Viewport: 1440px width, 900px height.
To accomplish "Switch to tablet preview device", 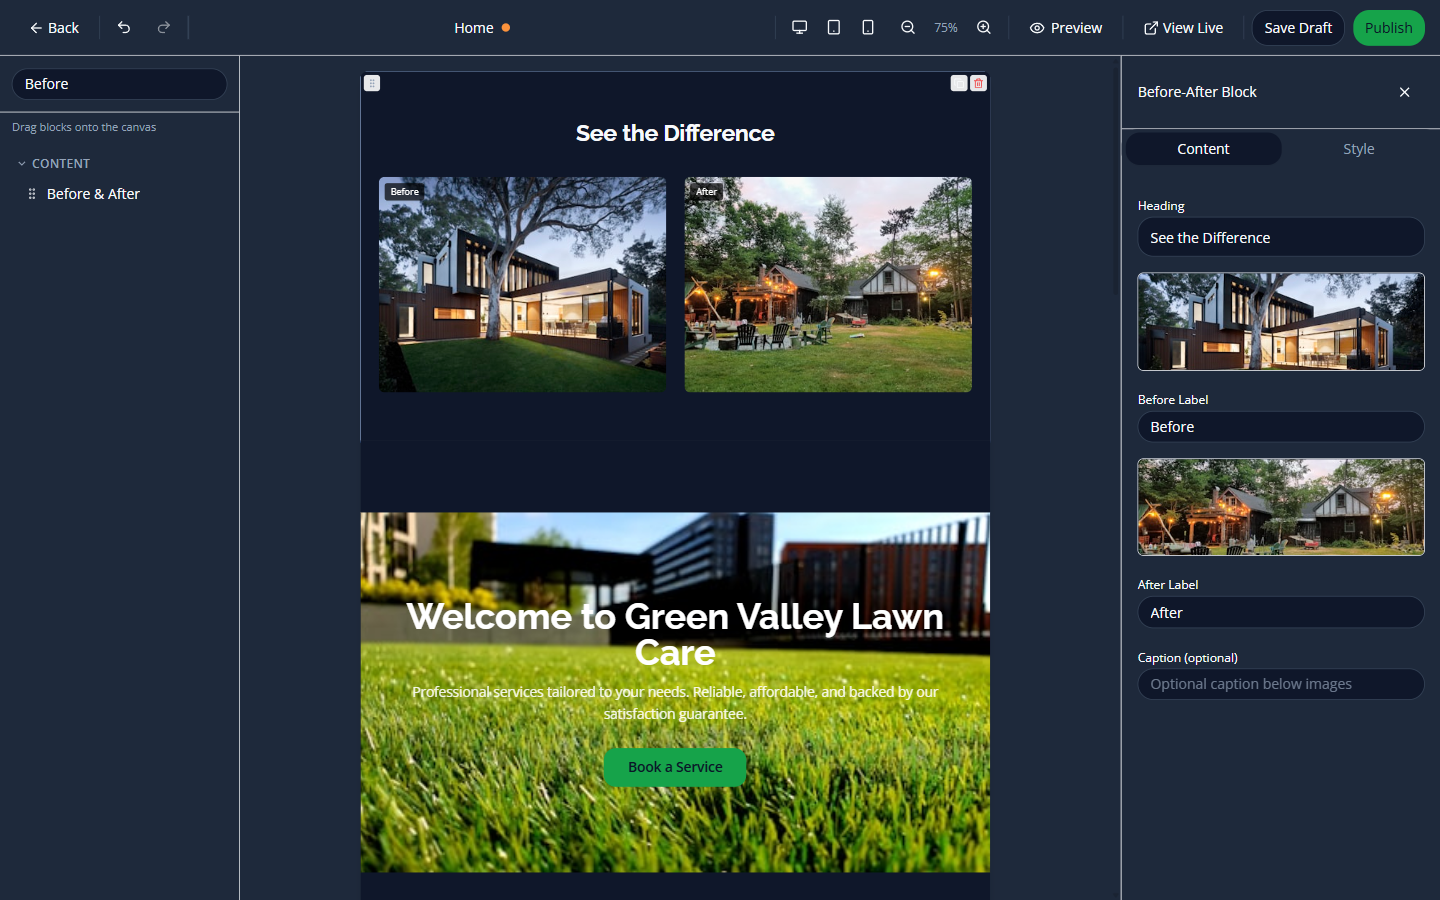I will (x=833, y=28).
